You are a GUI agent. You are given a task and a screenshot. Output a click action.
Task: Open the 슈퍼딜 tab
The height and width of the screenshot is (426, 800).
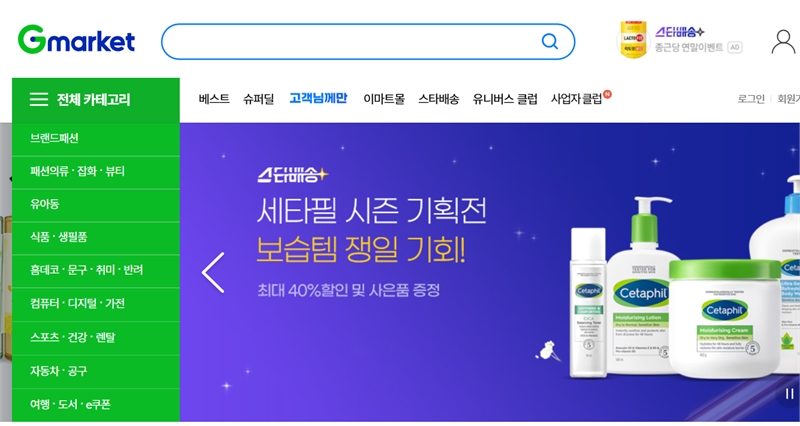click(259, 99)
